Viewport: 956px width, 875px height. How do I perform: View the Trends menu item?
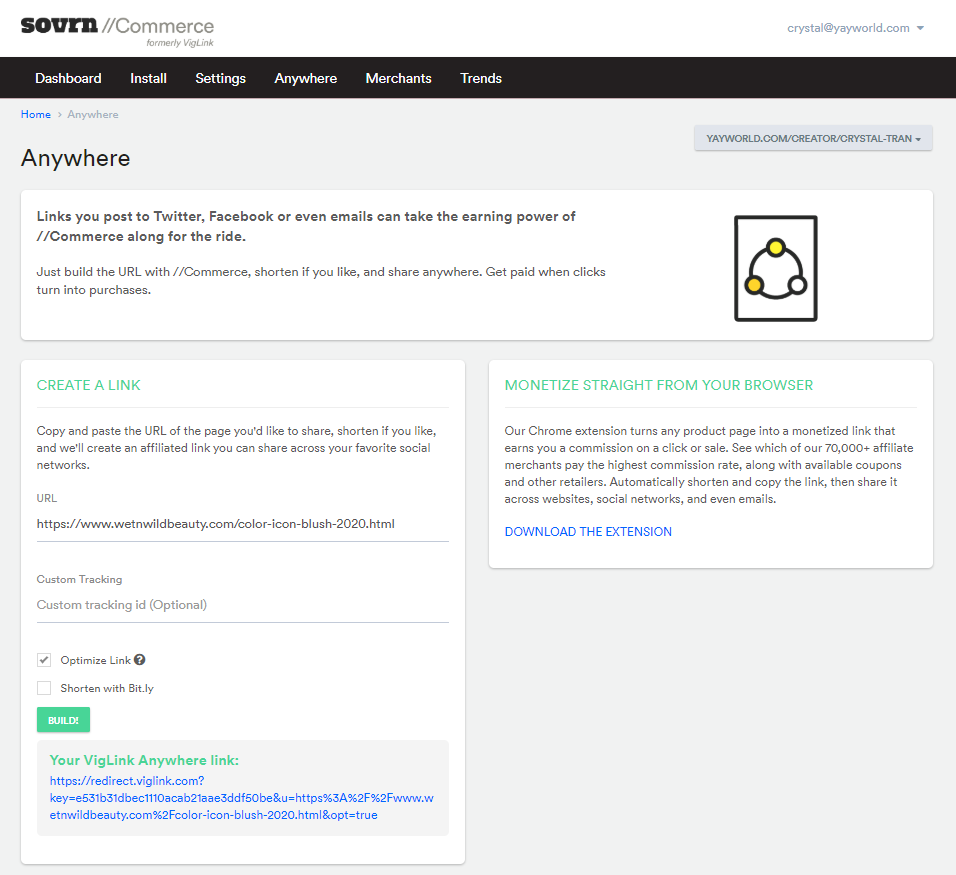tap(481, 78)
